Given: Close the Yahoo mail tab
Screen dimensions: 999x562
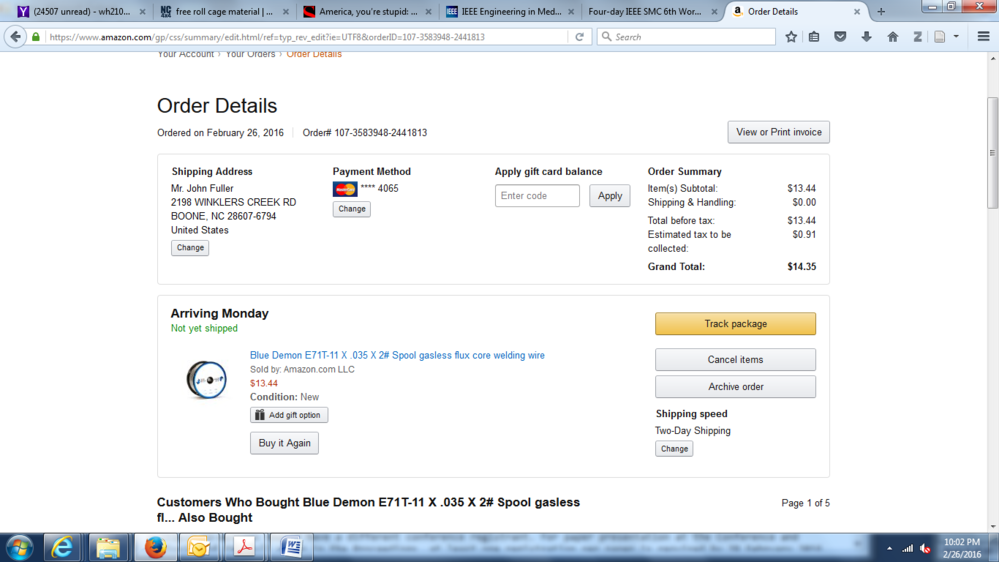Looking at the screenshot, I should 142,11.
